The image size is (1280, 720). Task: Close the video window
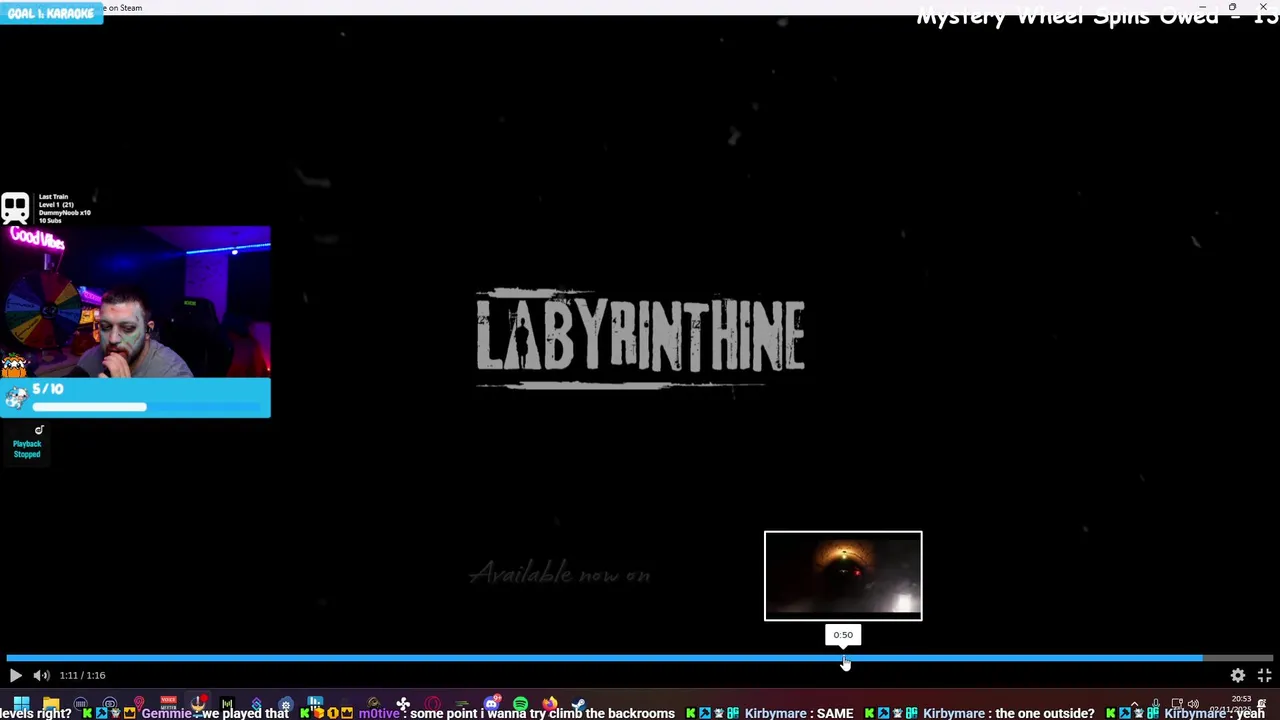point(1263,7)
